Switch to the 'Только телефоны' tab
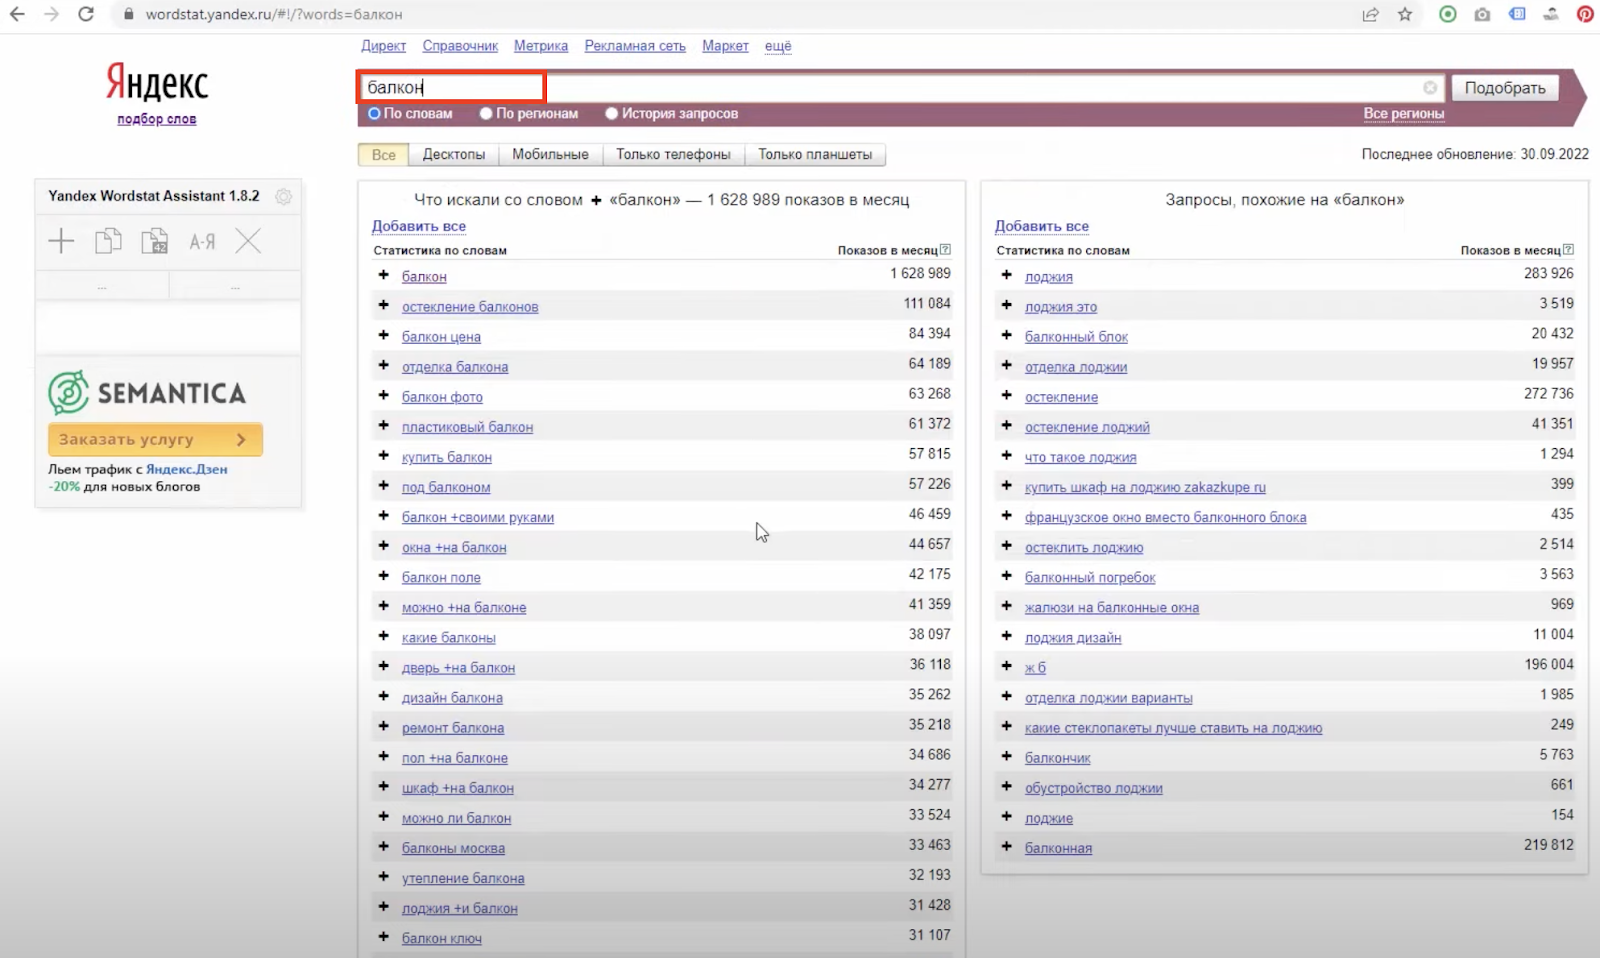Image resolution: width=1600 pixels, height=958 pixels. click(673, 155)
